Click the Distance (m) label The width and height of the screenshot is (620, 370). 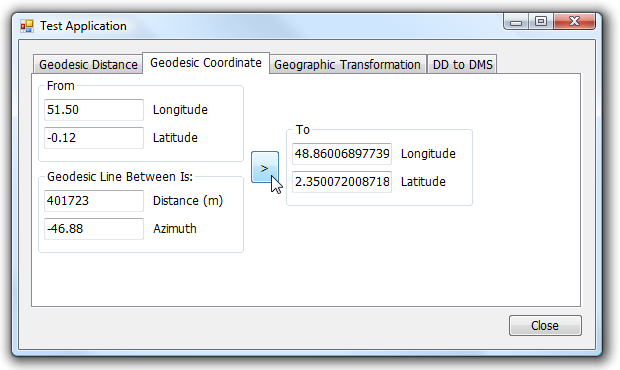point(188,201)
